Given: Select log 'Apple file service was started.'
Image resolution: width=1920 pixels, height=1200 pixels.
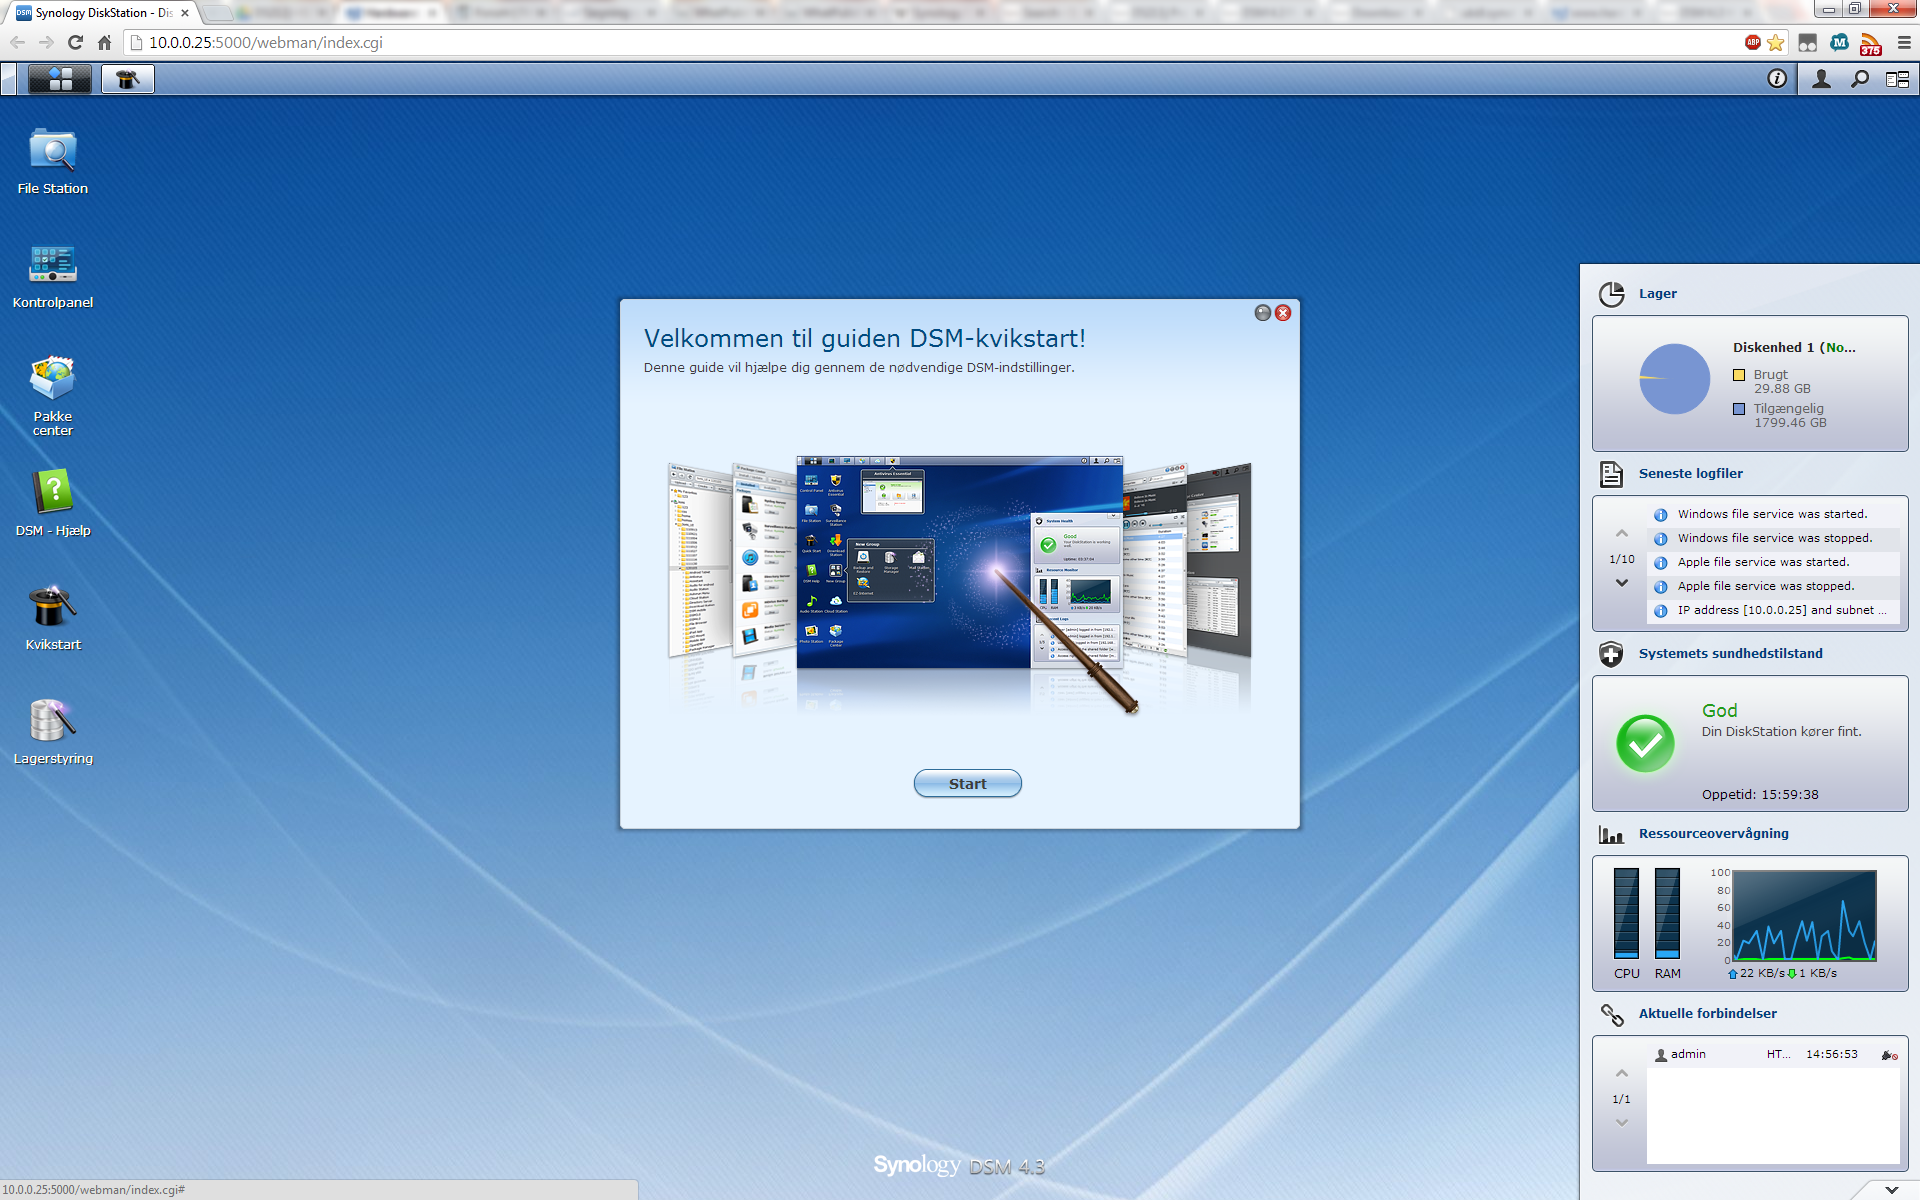Looking at the screenshot, I should point(1772,562).
